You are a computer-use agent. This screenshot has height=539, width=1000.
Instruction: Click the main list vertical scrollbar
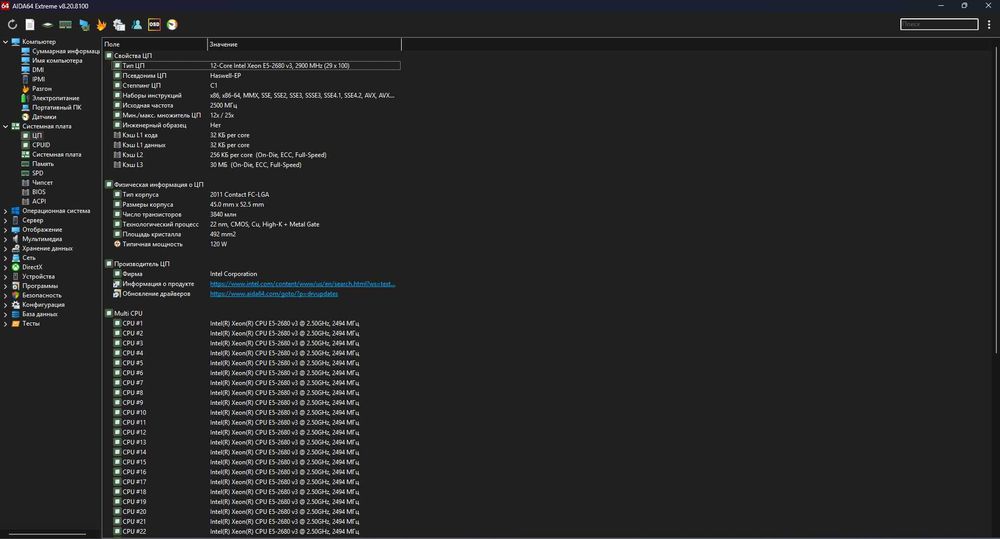tap(996, 202)
